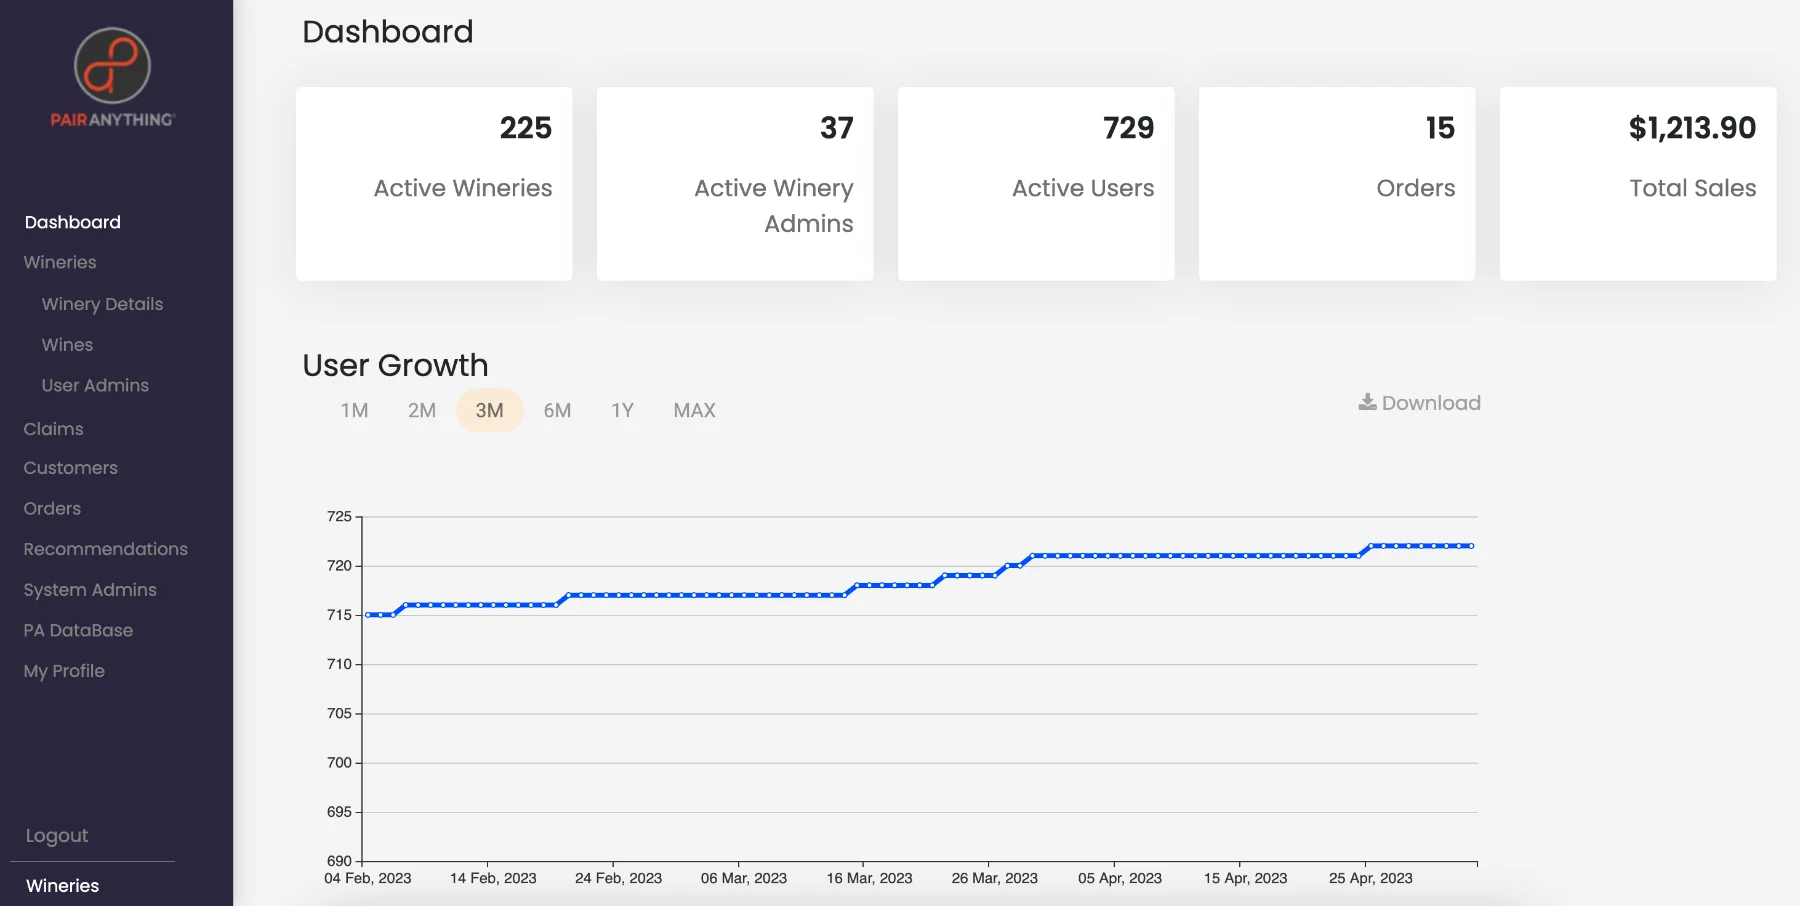Open Orders in the sidebar
The height and width of the screenshot is (906, 1800).
click(52, 509)
